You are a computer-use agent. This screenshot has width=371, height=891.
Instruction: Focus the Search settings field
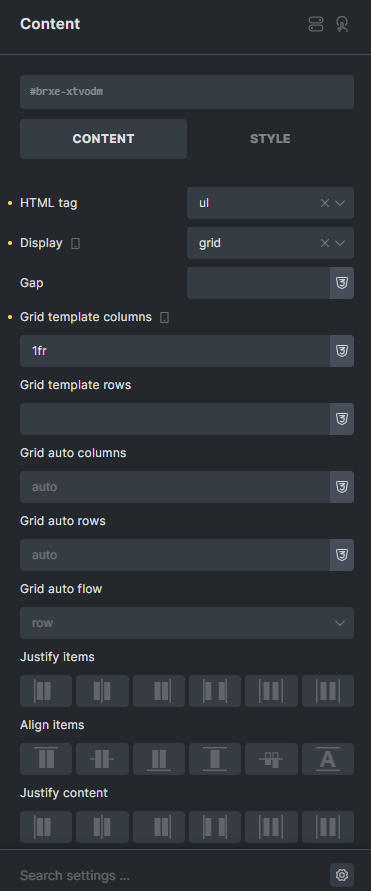click(170, 875)
